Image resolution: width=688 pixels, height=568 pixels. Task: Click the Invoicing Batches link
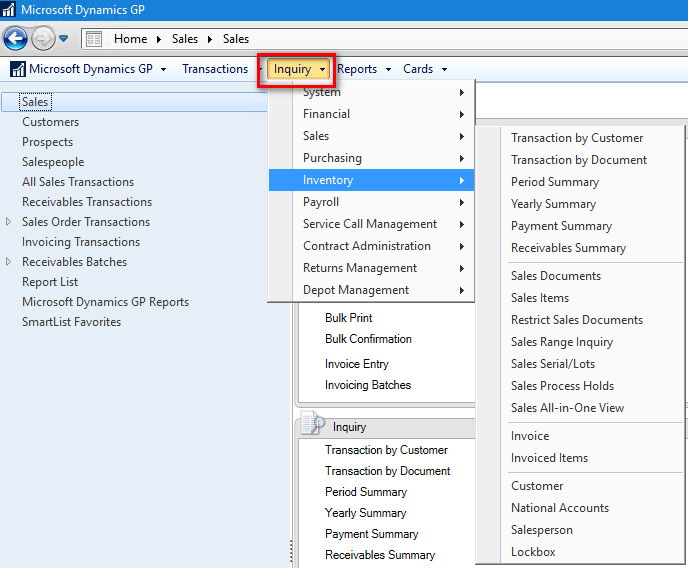pos(368,385)
